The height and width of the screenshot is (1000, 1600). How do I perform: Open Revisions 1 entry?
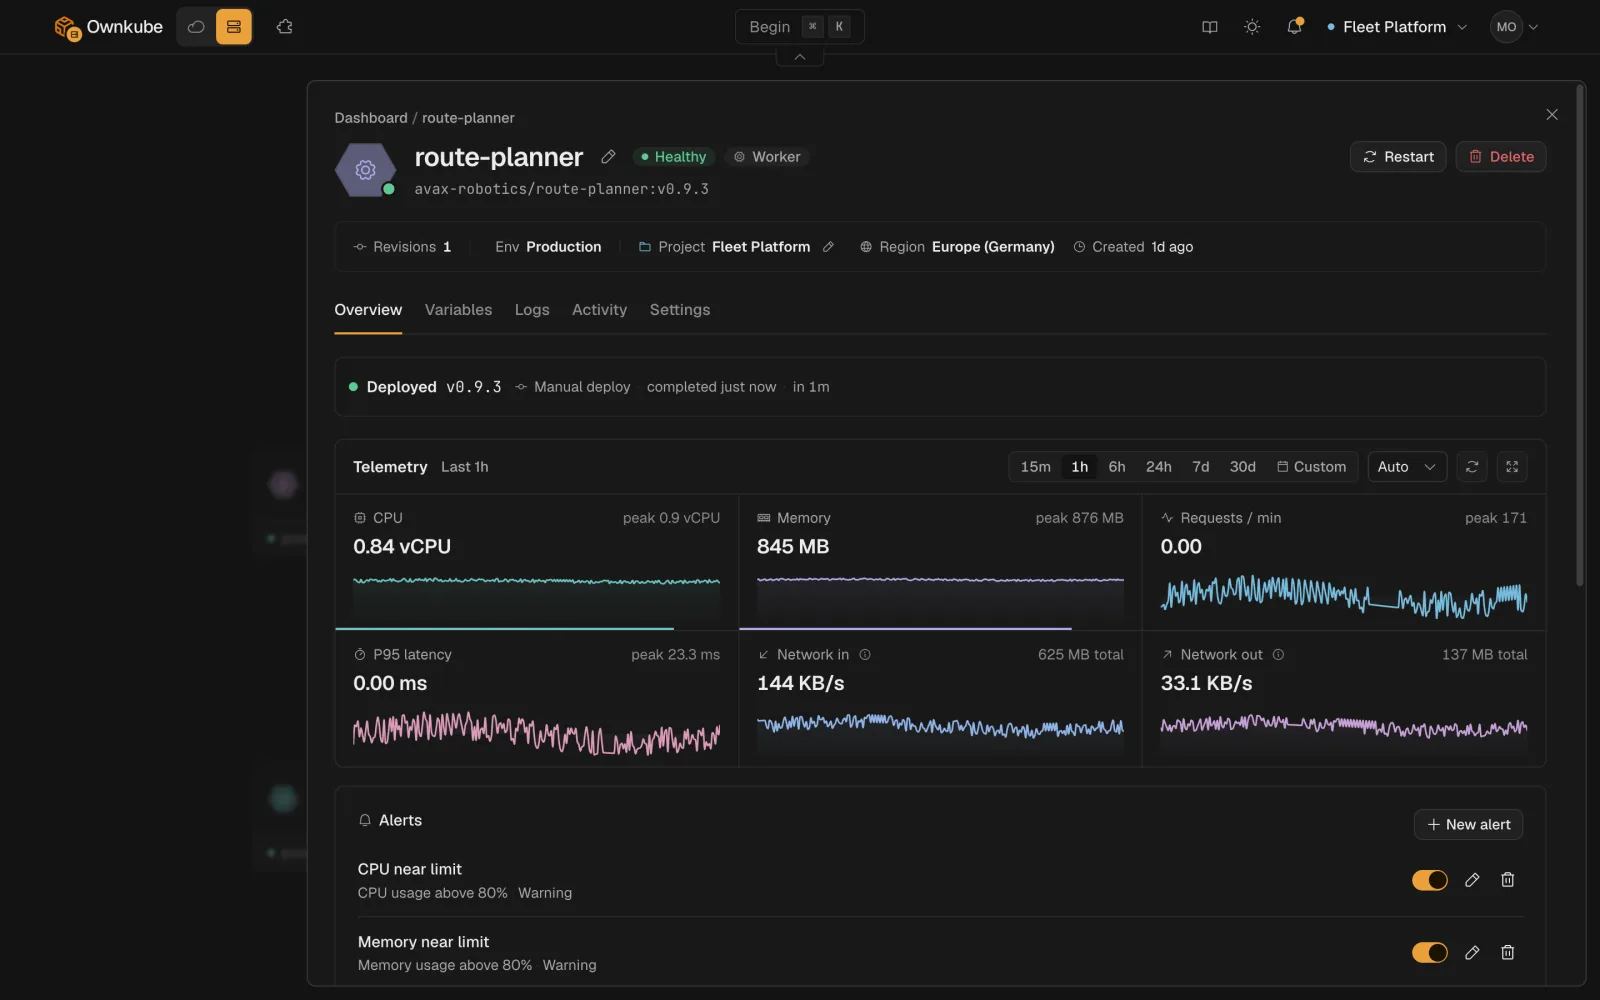coord(402,247)
